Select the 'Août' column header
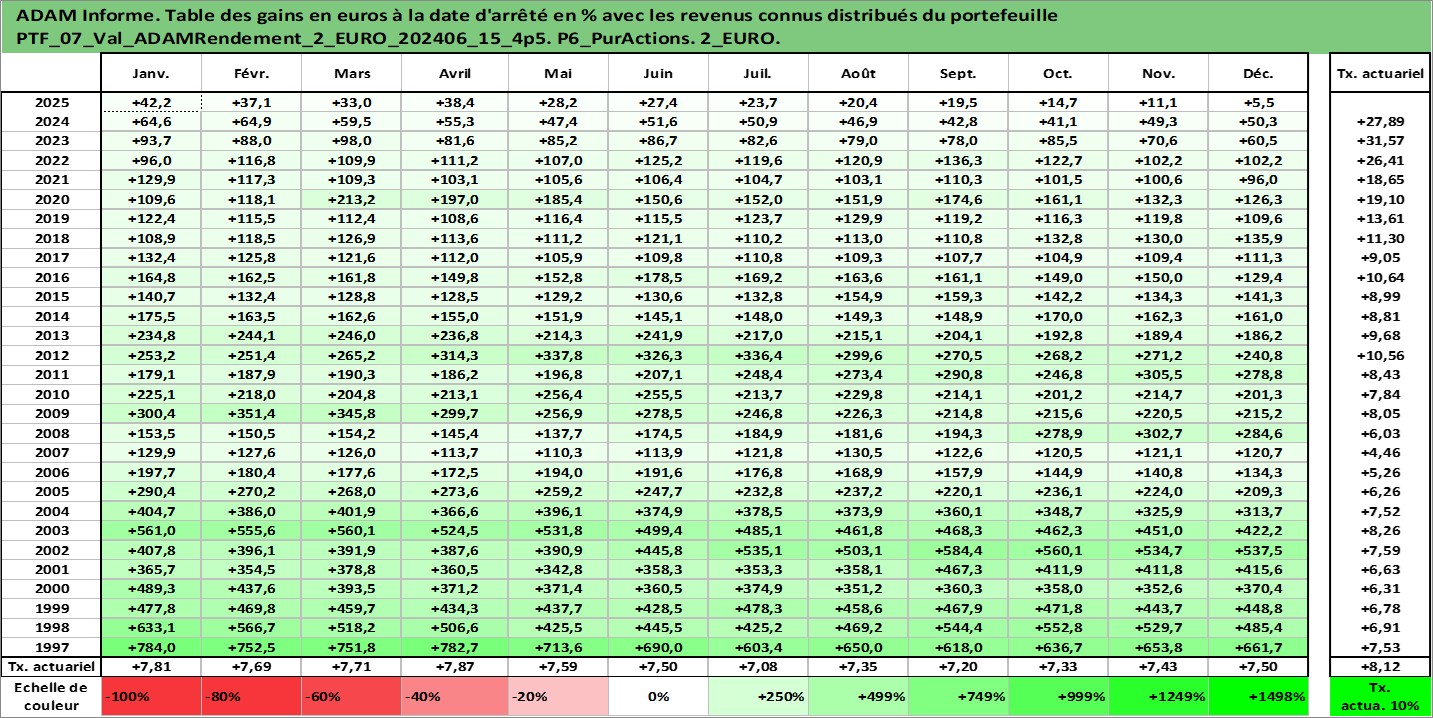Screen dimensions: 1433x718 click(859, 73)
